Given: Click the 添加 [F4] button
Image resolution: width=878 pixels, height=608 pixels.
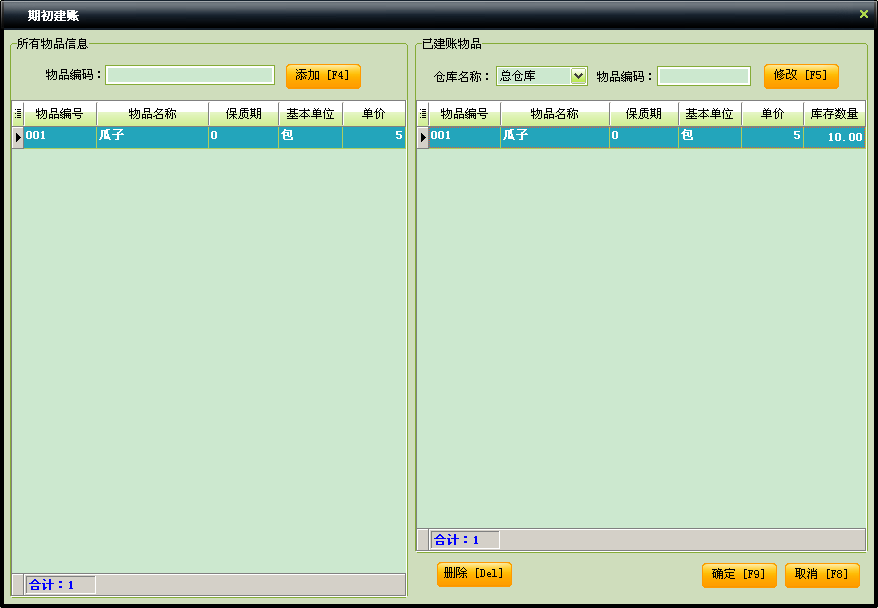Looking at the screenshot, I should (x=323, y=76).
